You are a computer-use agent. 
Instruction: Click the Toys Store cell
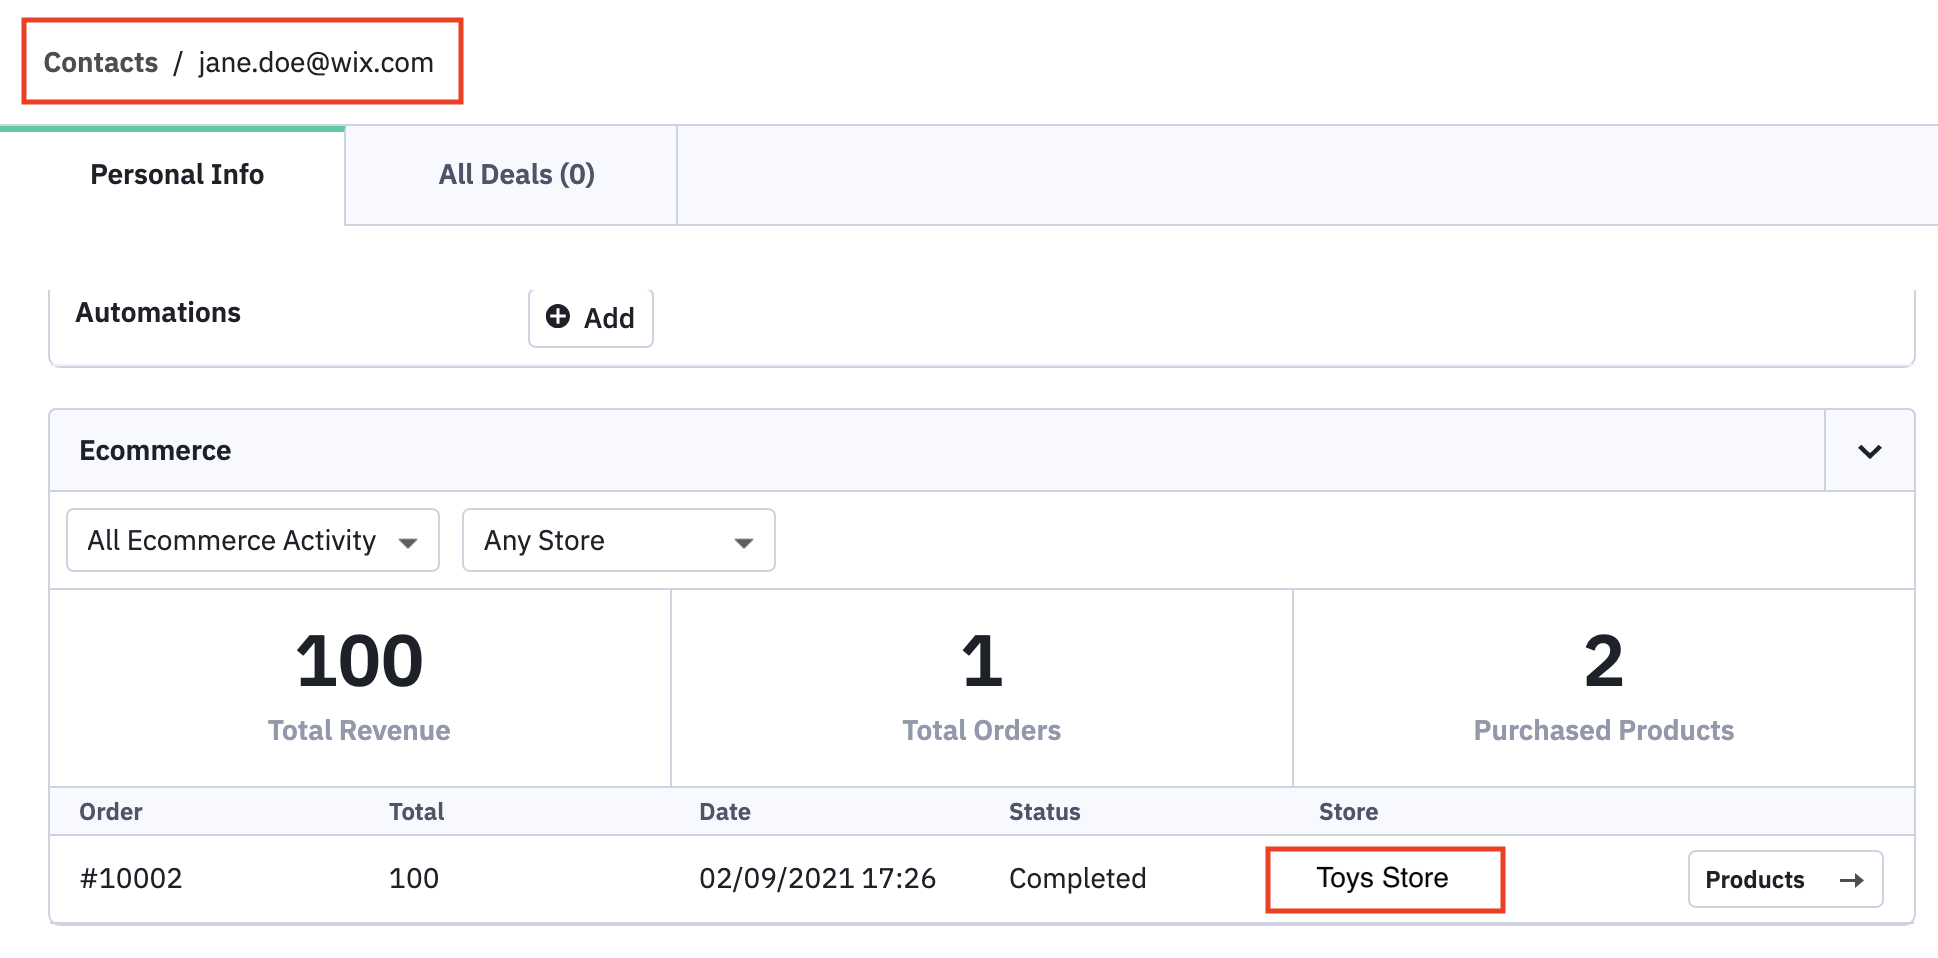click(x=1382, y=878)
